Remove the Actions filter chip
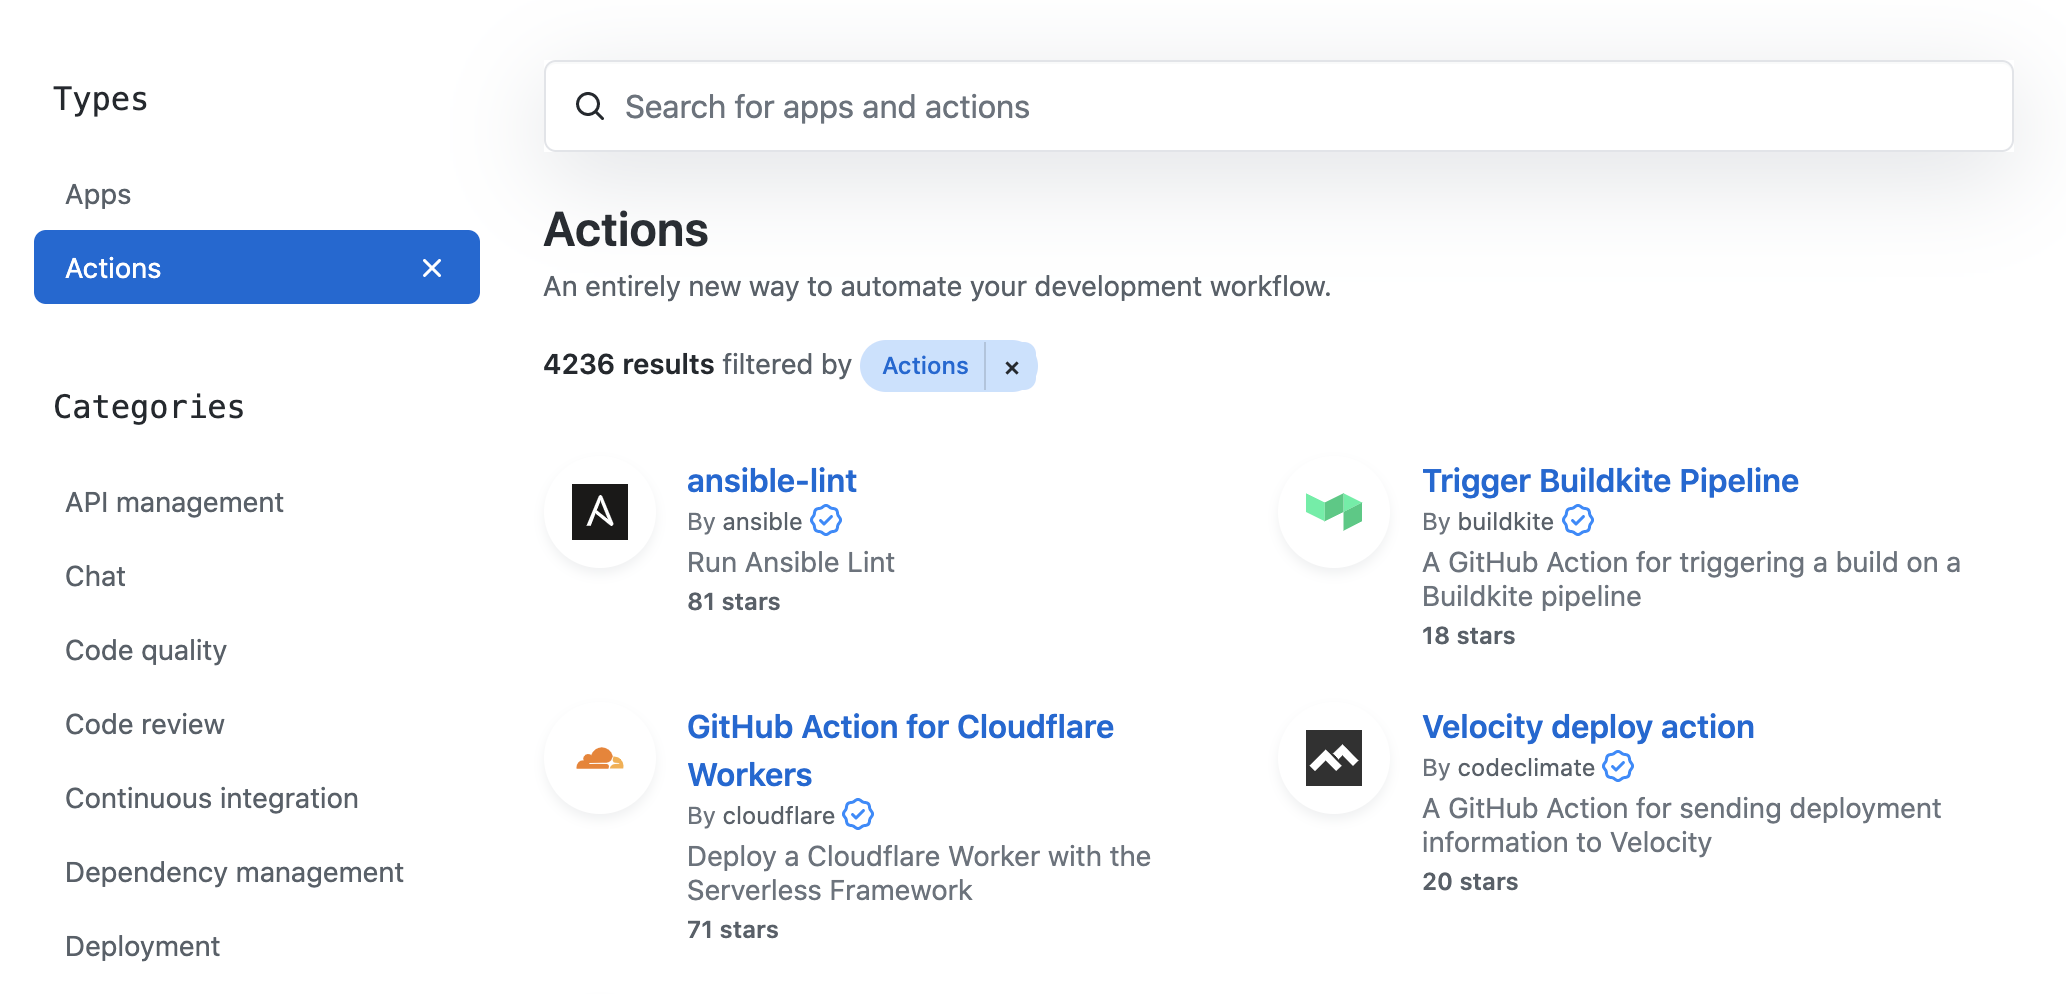Image resolution: width=2066 pixels, height=994 pixels. pyautogui.click(x=1012, y=366)
